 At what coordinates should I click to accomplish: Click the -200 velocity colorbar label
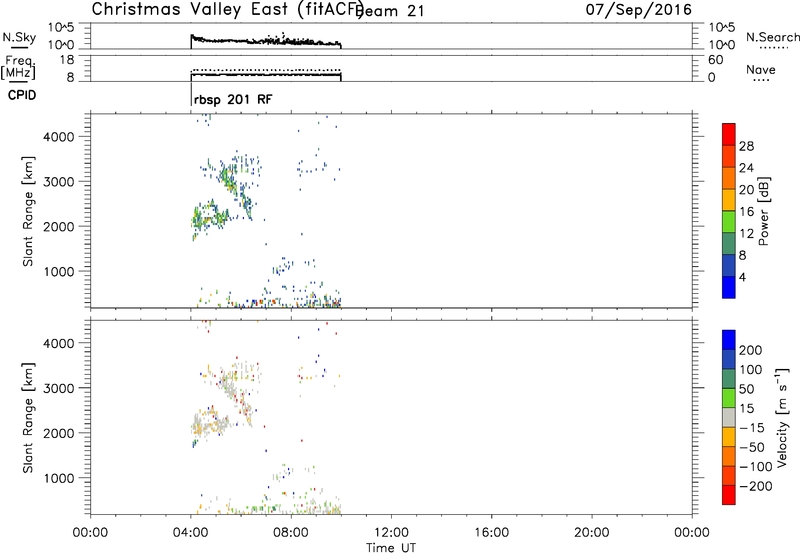tap(755, 486)
